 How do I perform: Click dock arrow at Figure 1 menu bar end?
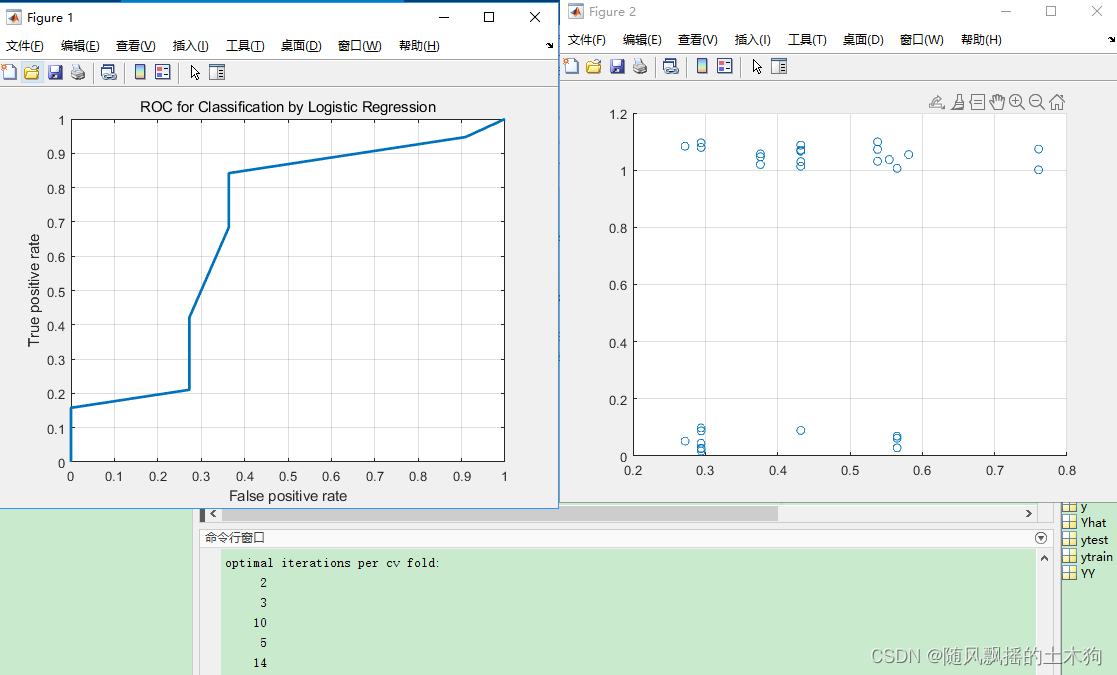click(549, 46)
